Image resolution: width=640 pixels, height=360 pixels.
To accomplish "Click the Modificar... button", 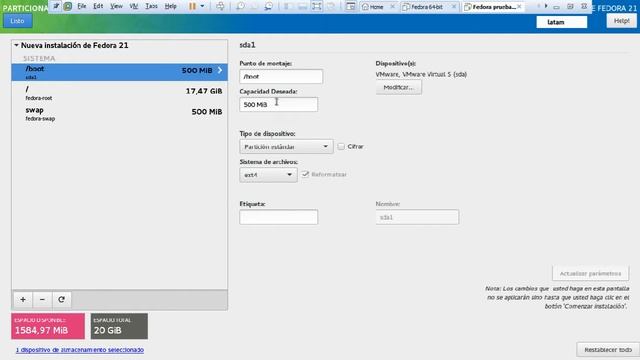I will coord(398,87).
